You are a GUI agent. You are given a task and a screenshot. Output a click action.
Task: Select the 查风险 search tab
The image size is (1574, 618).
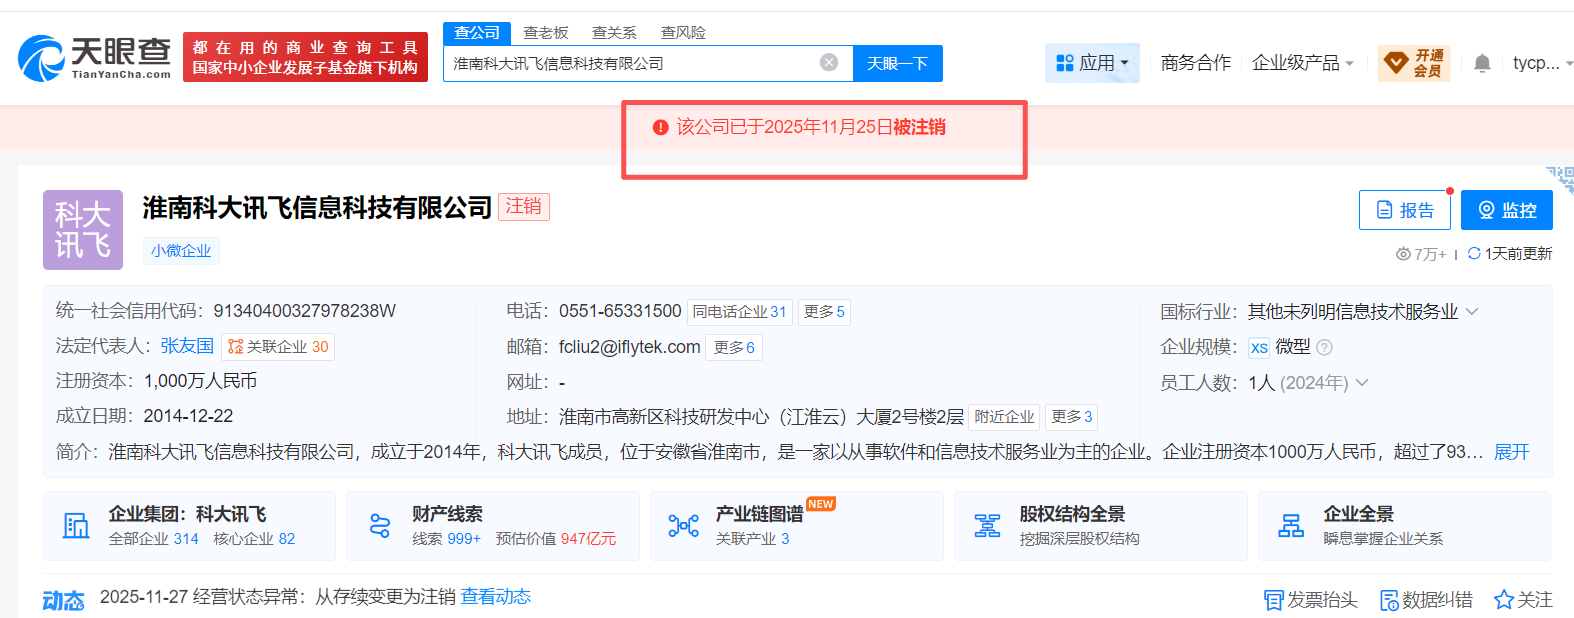[x=683, y=33]
